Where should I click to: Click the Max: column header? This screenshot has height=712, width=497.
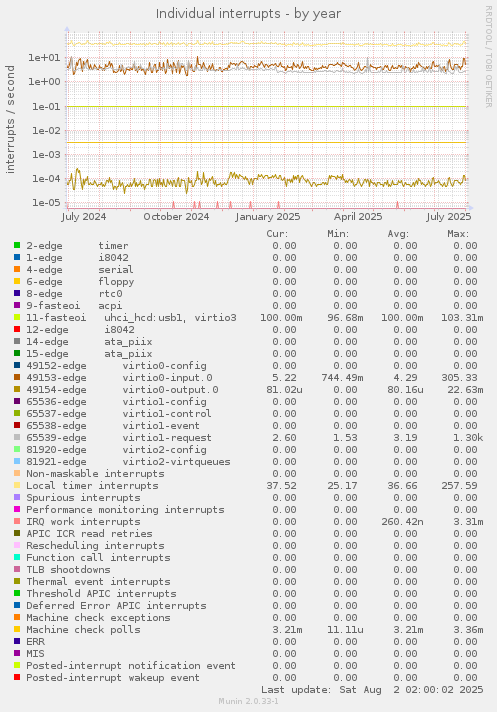(x=458, y=234)
